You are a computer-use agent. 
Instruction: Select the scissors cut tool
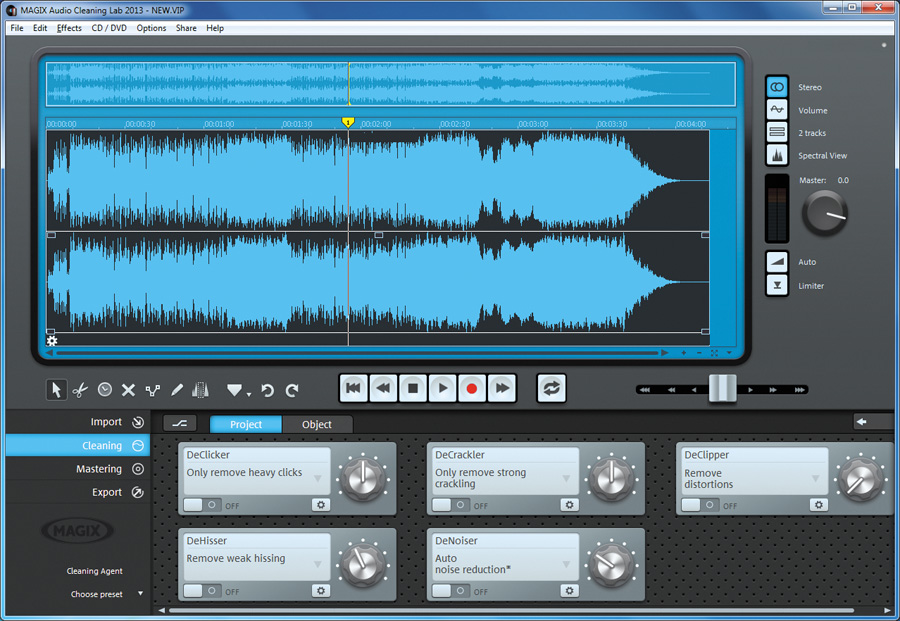pyautogui.click(x=81, y=390)
